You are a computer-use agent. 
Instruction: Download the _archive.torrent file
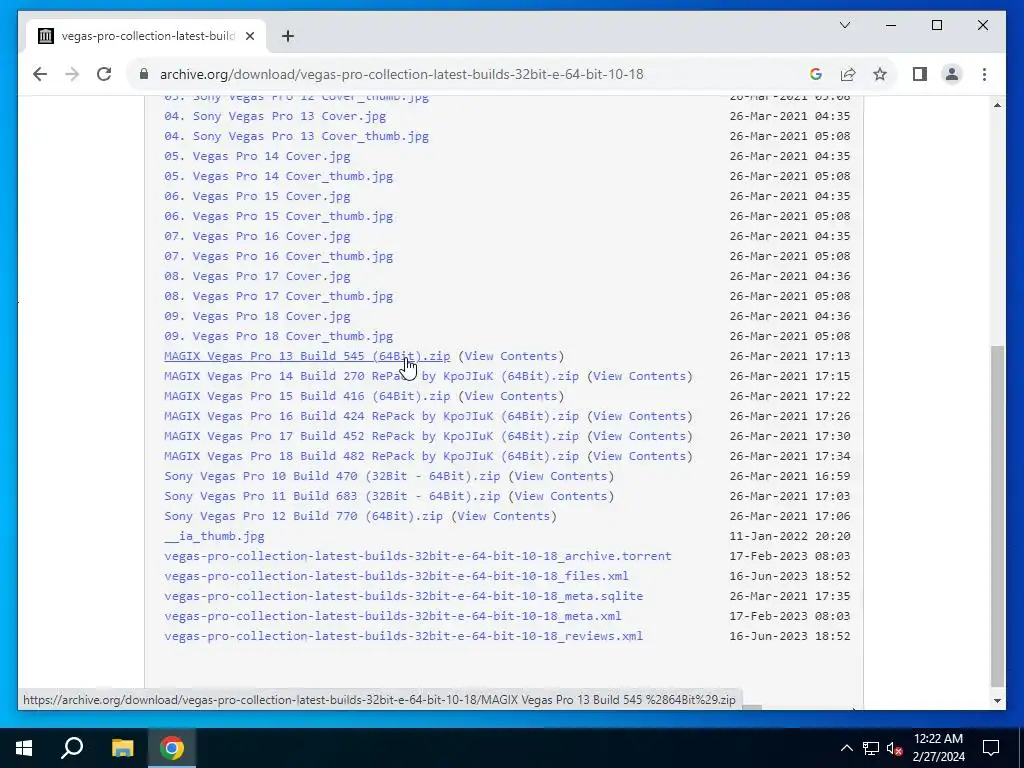[x=417, y=556]
